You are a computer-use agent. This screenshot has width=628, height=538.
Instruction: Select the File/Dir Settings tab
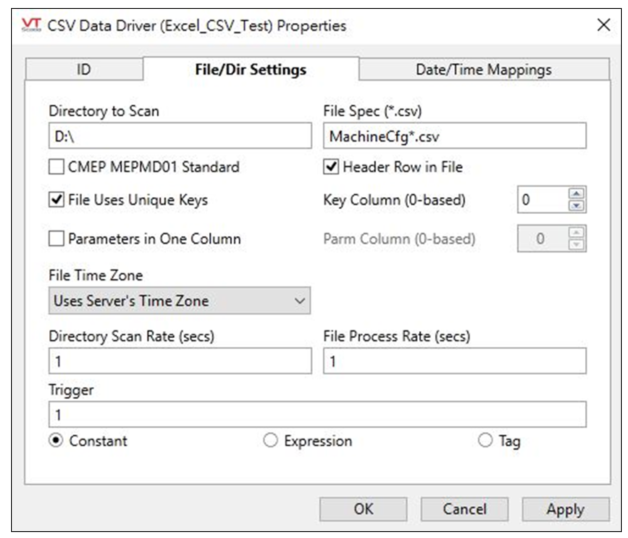point(251,69)
